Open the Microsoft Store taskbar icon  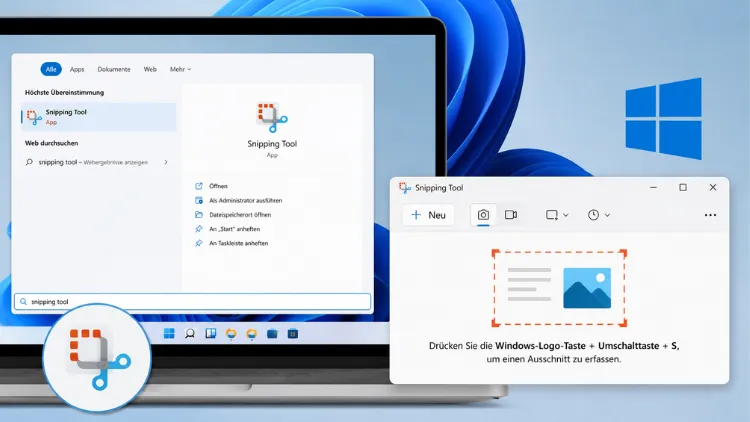coord(293,333)
